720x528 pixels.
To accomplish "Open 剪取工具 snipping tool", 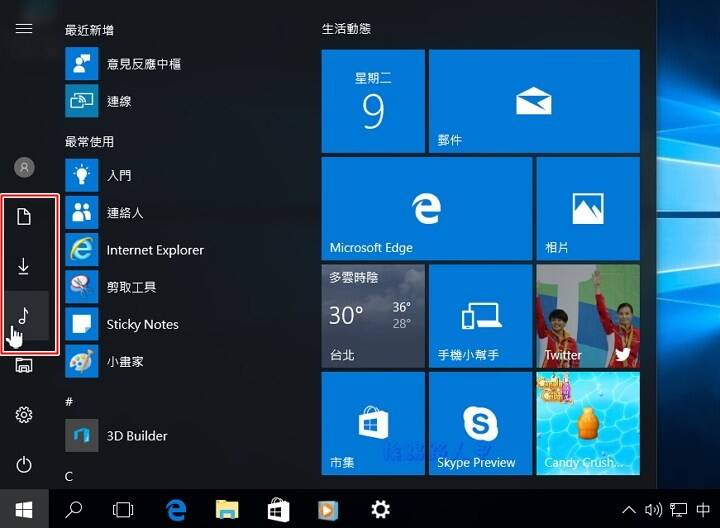I will point(111,287).
